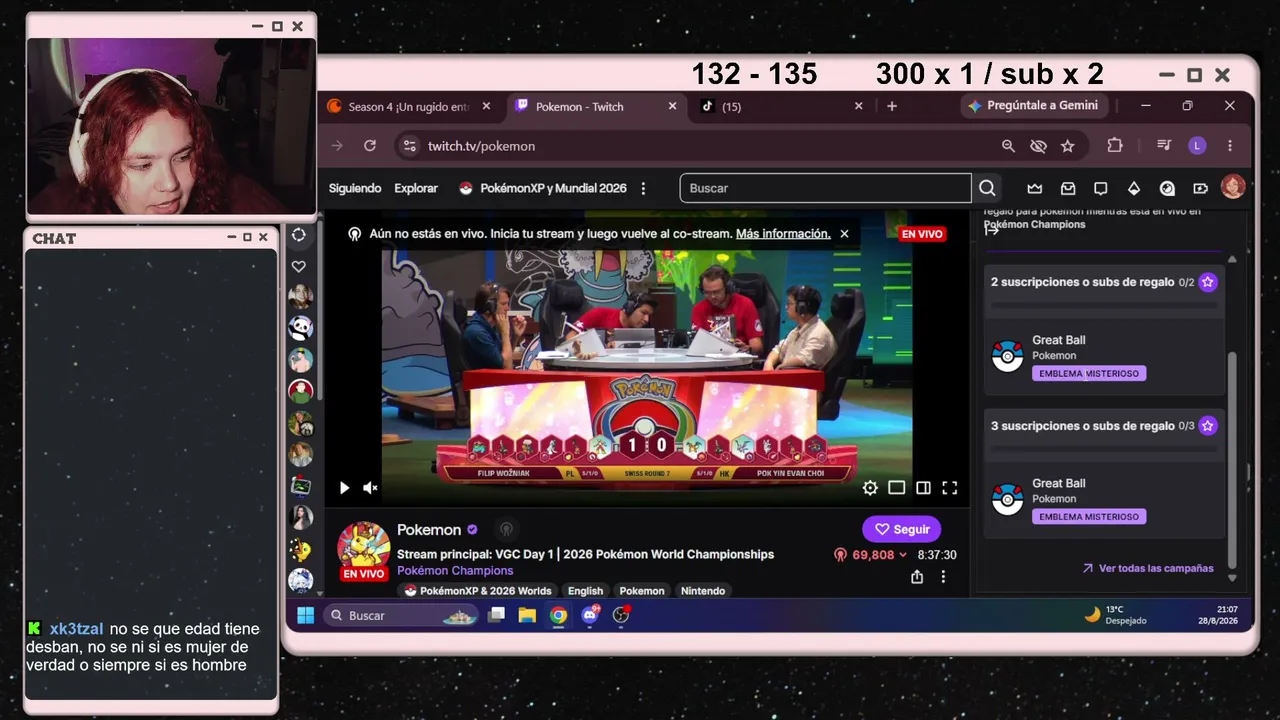Follow Pokemon with the Seguir button
The image size is (1280, 720).
tap(902, 529)
